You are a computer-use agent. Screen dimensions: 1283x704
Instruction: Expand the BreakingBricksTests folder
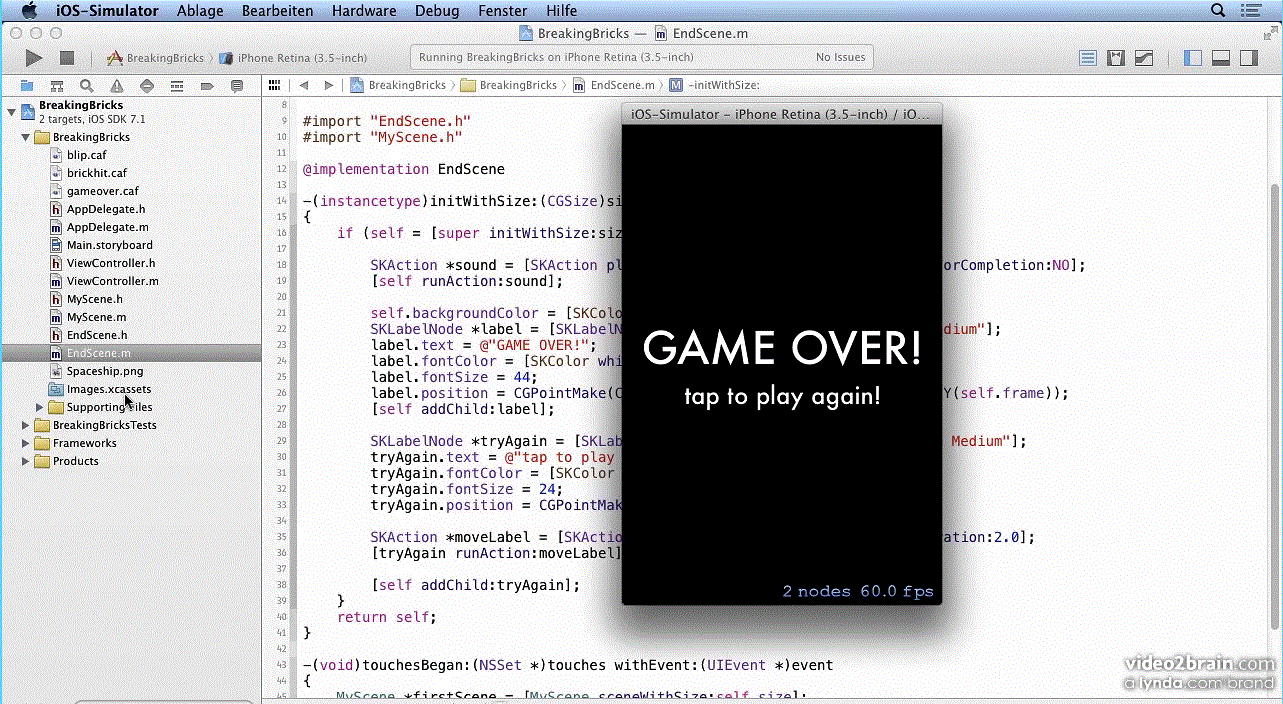pyautogui.click(x=26, y=425)
